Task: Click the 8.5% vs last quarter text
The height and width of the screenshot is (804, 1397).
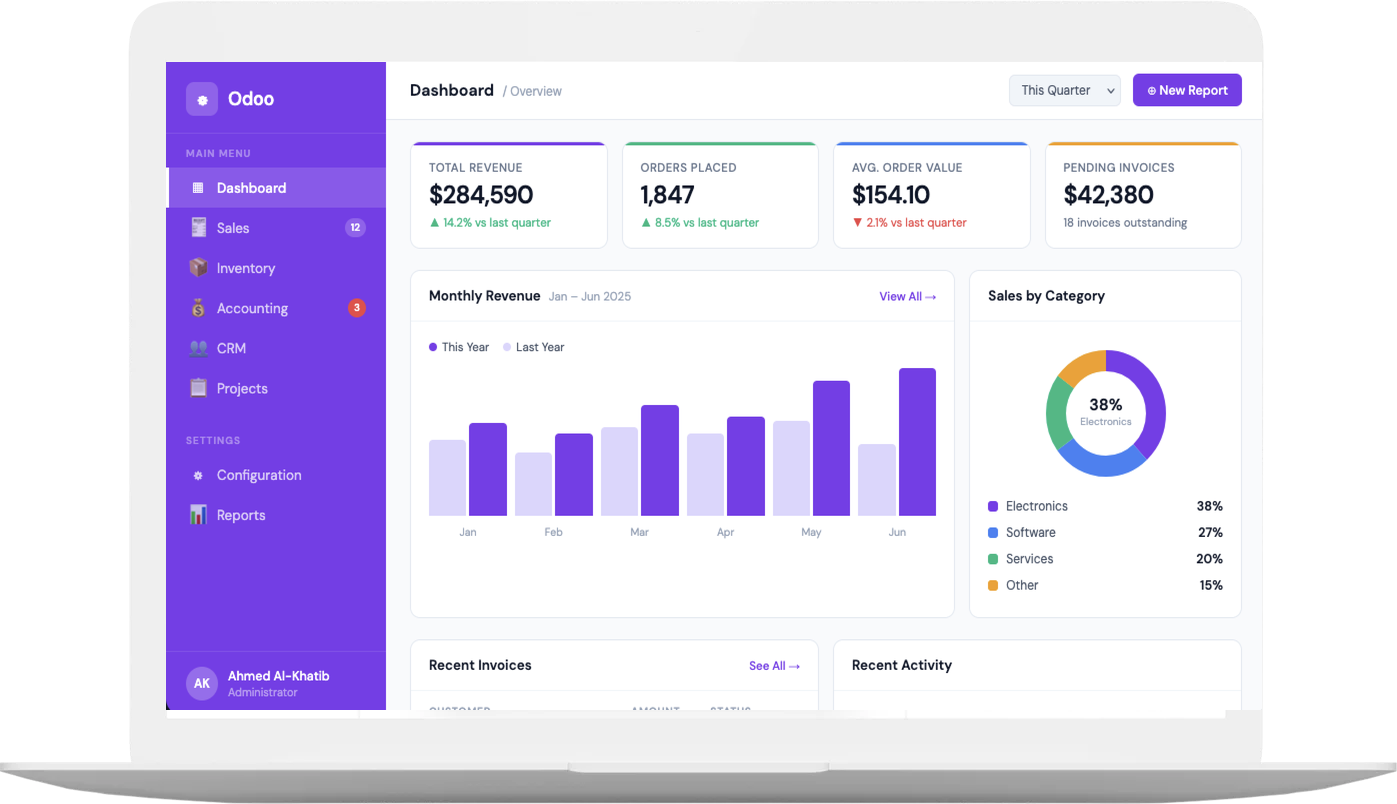Action: pos(700,223)
